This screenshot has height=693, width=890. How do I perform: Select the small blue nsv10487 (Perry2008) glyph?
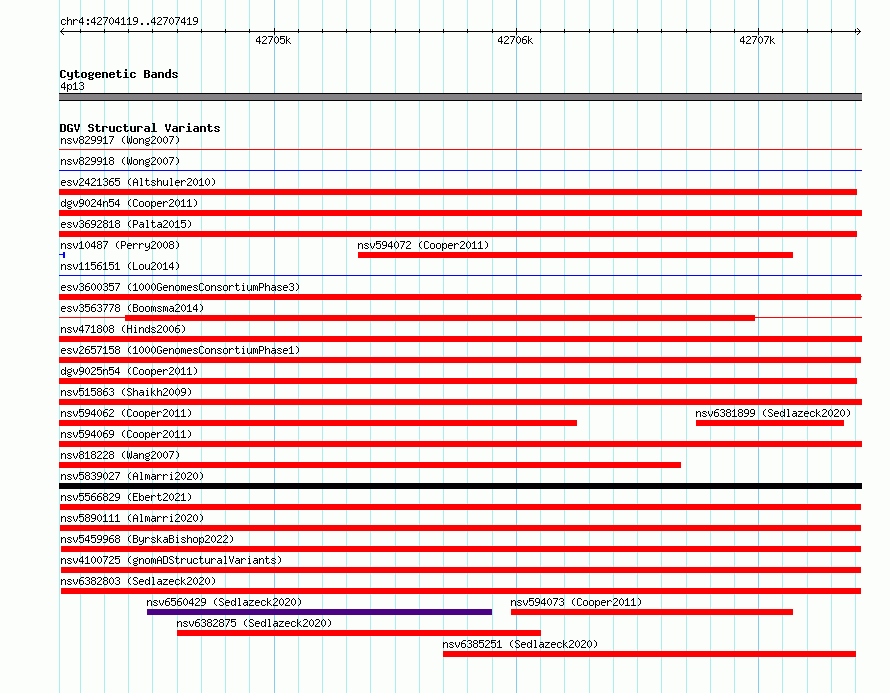pos(62,255)
